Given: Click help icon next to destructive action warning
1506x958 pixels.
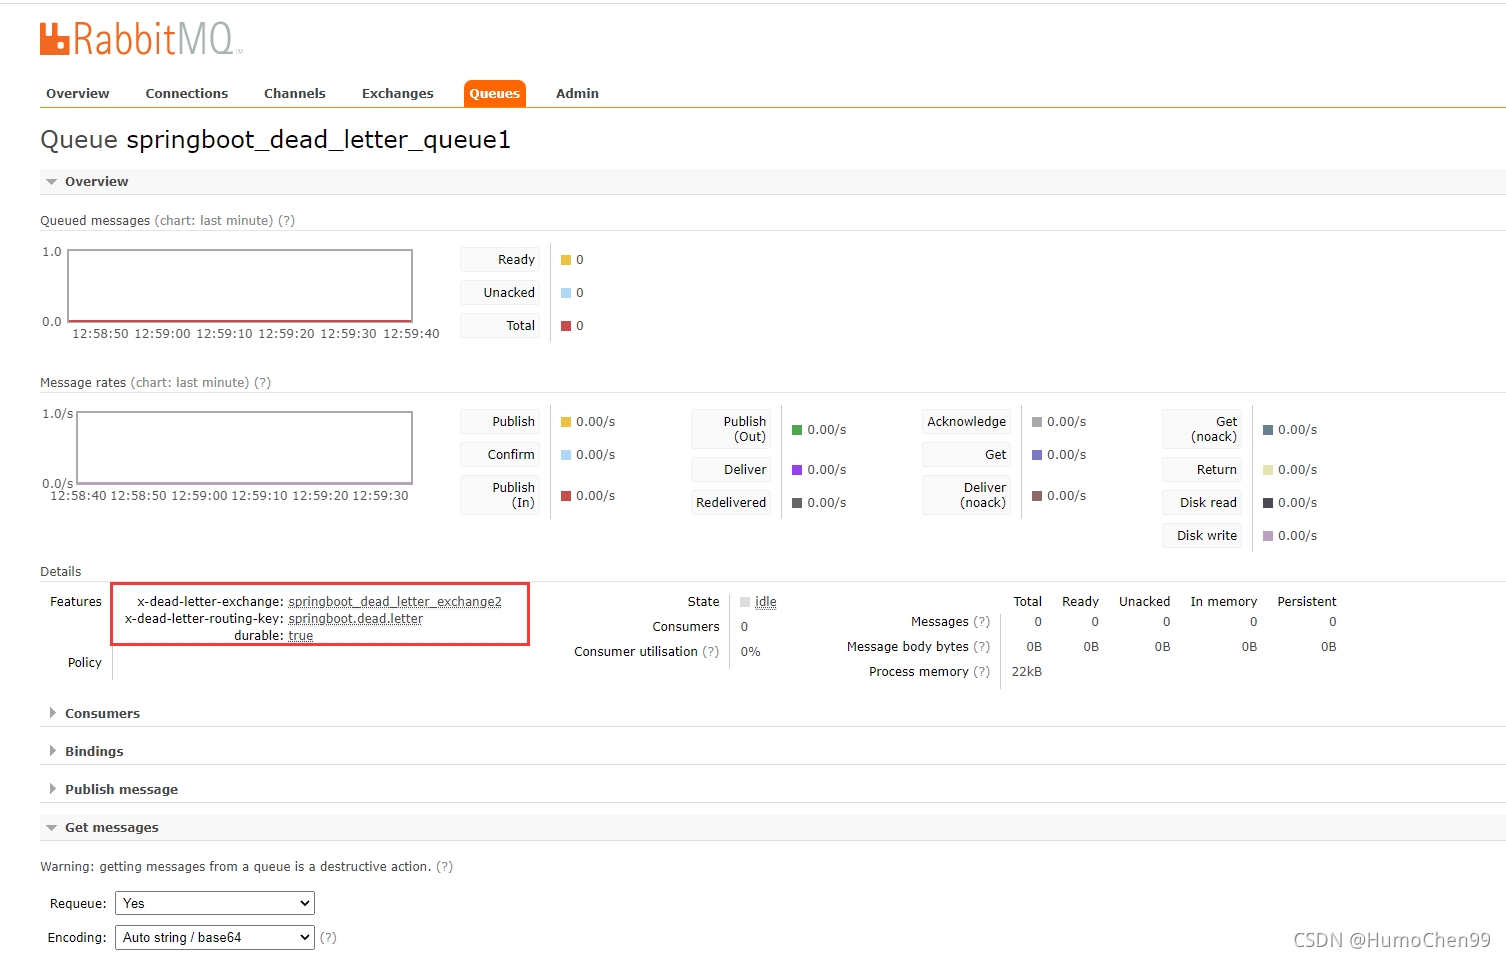Looking at the screenshot, I should click(x=445, y=866).
